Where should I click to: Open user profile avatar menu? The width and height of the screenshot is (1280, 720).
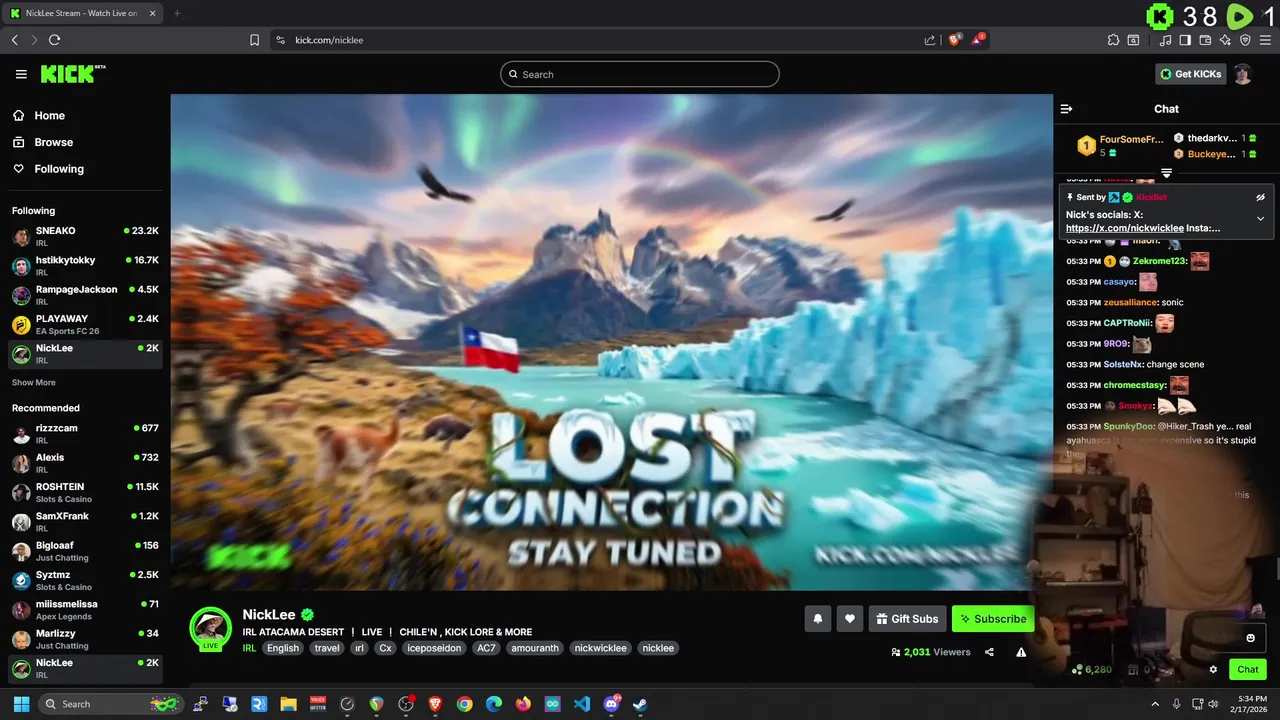click(x=1243, y=74)
